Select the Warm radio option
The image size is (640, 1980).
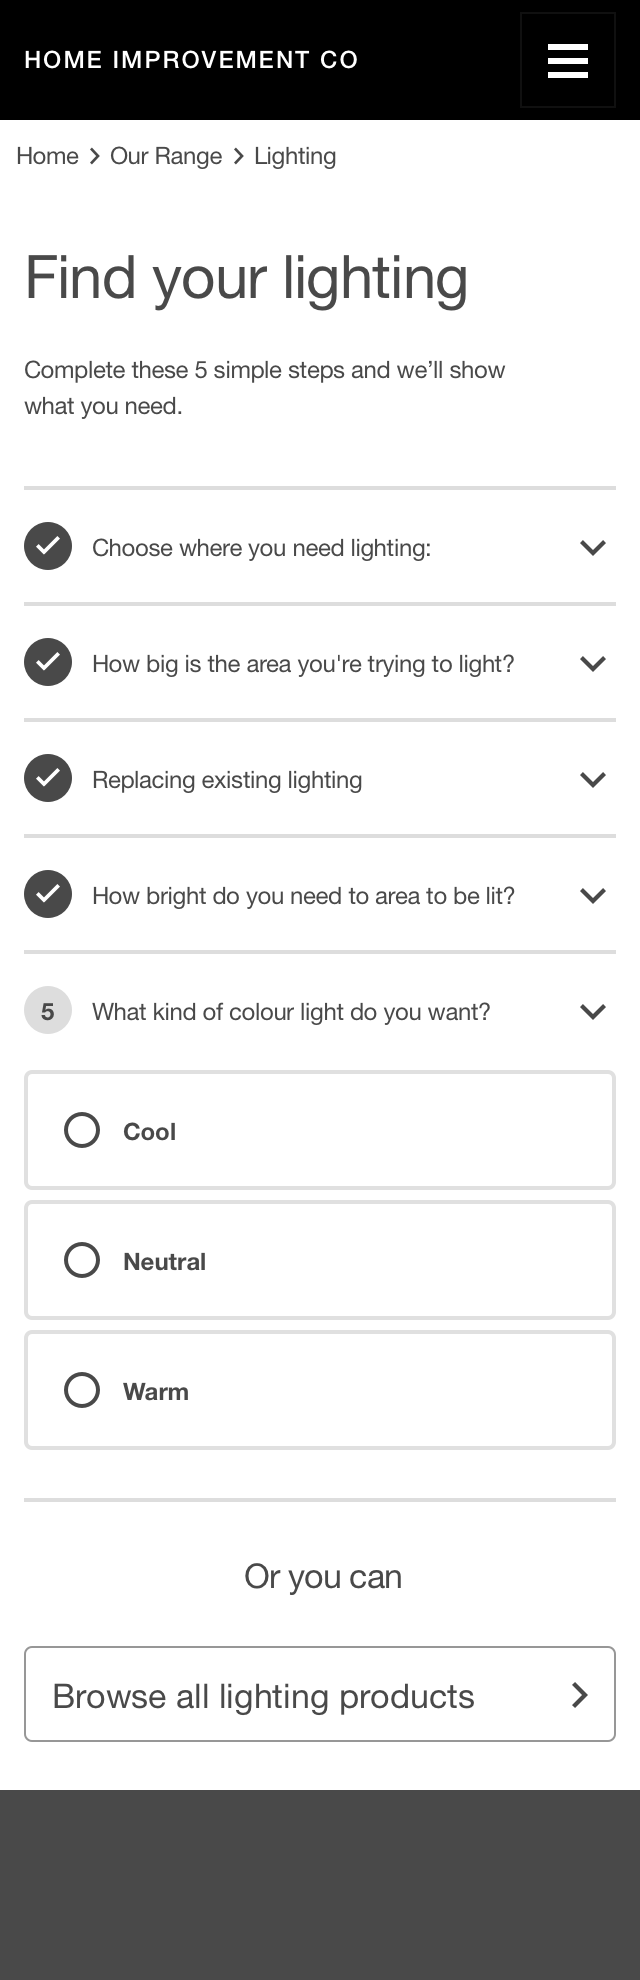(x=82, y=1390)
